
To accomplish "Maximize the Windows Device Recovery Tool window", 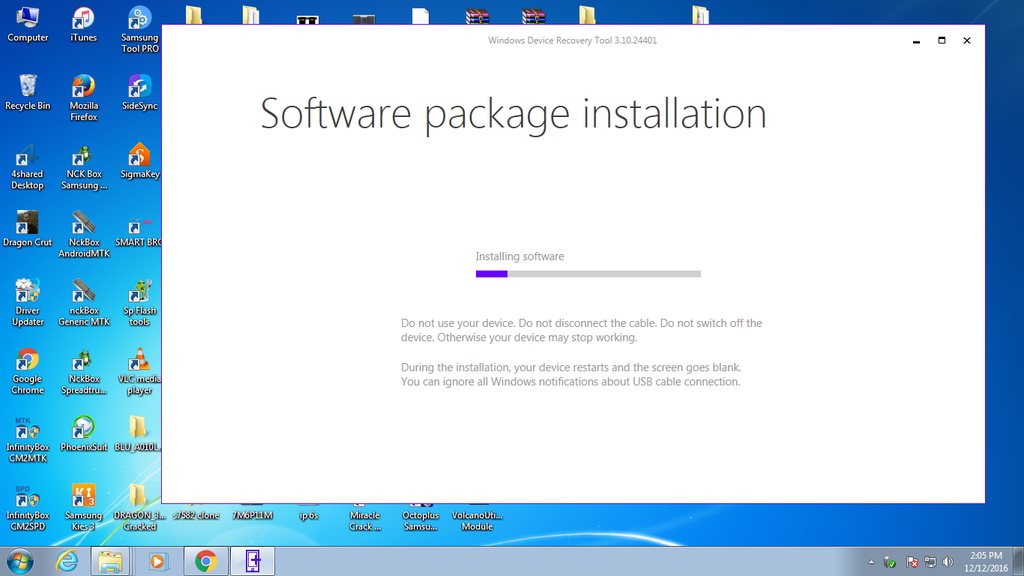I will (942, 41).
